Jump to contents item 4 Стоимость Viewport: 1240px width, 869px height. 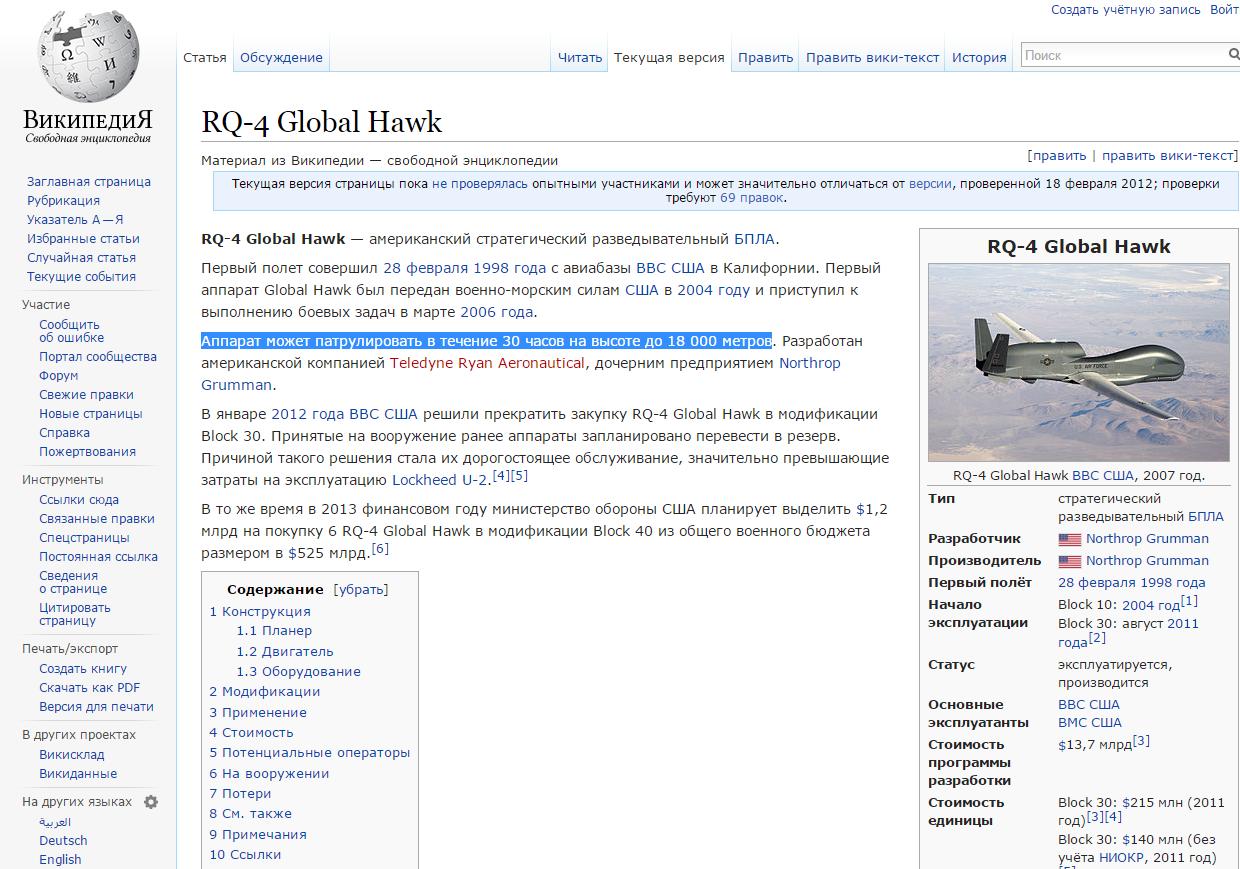click(x=252, y=733)
